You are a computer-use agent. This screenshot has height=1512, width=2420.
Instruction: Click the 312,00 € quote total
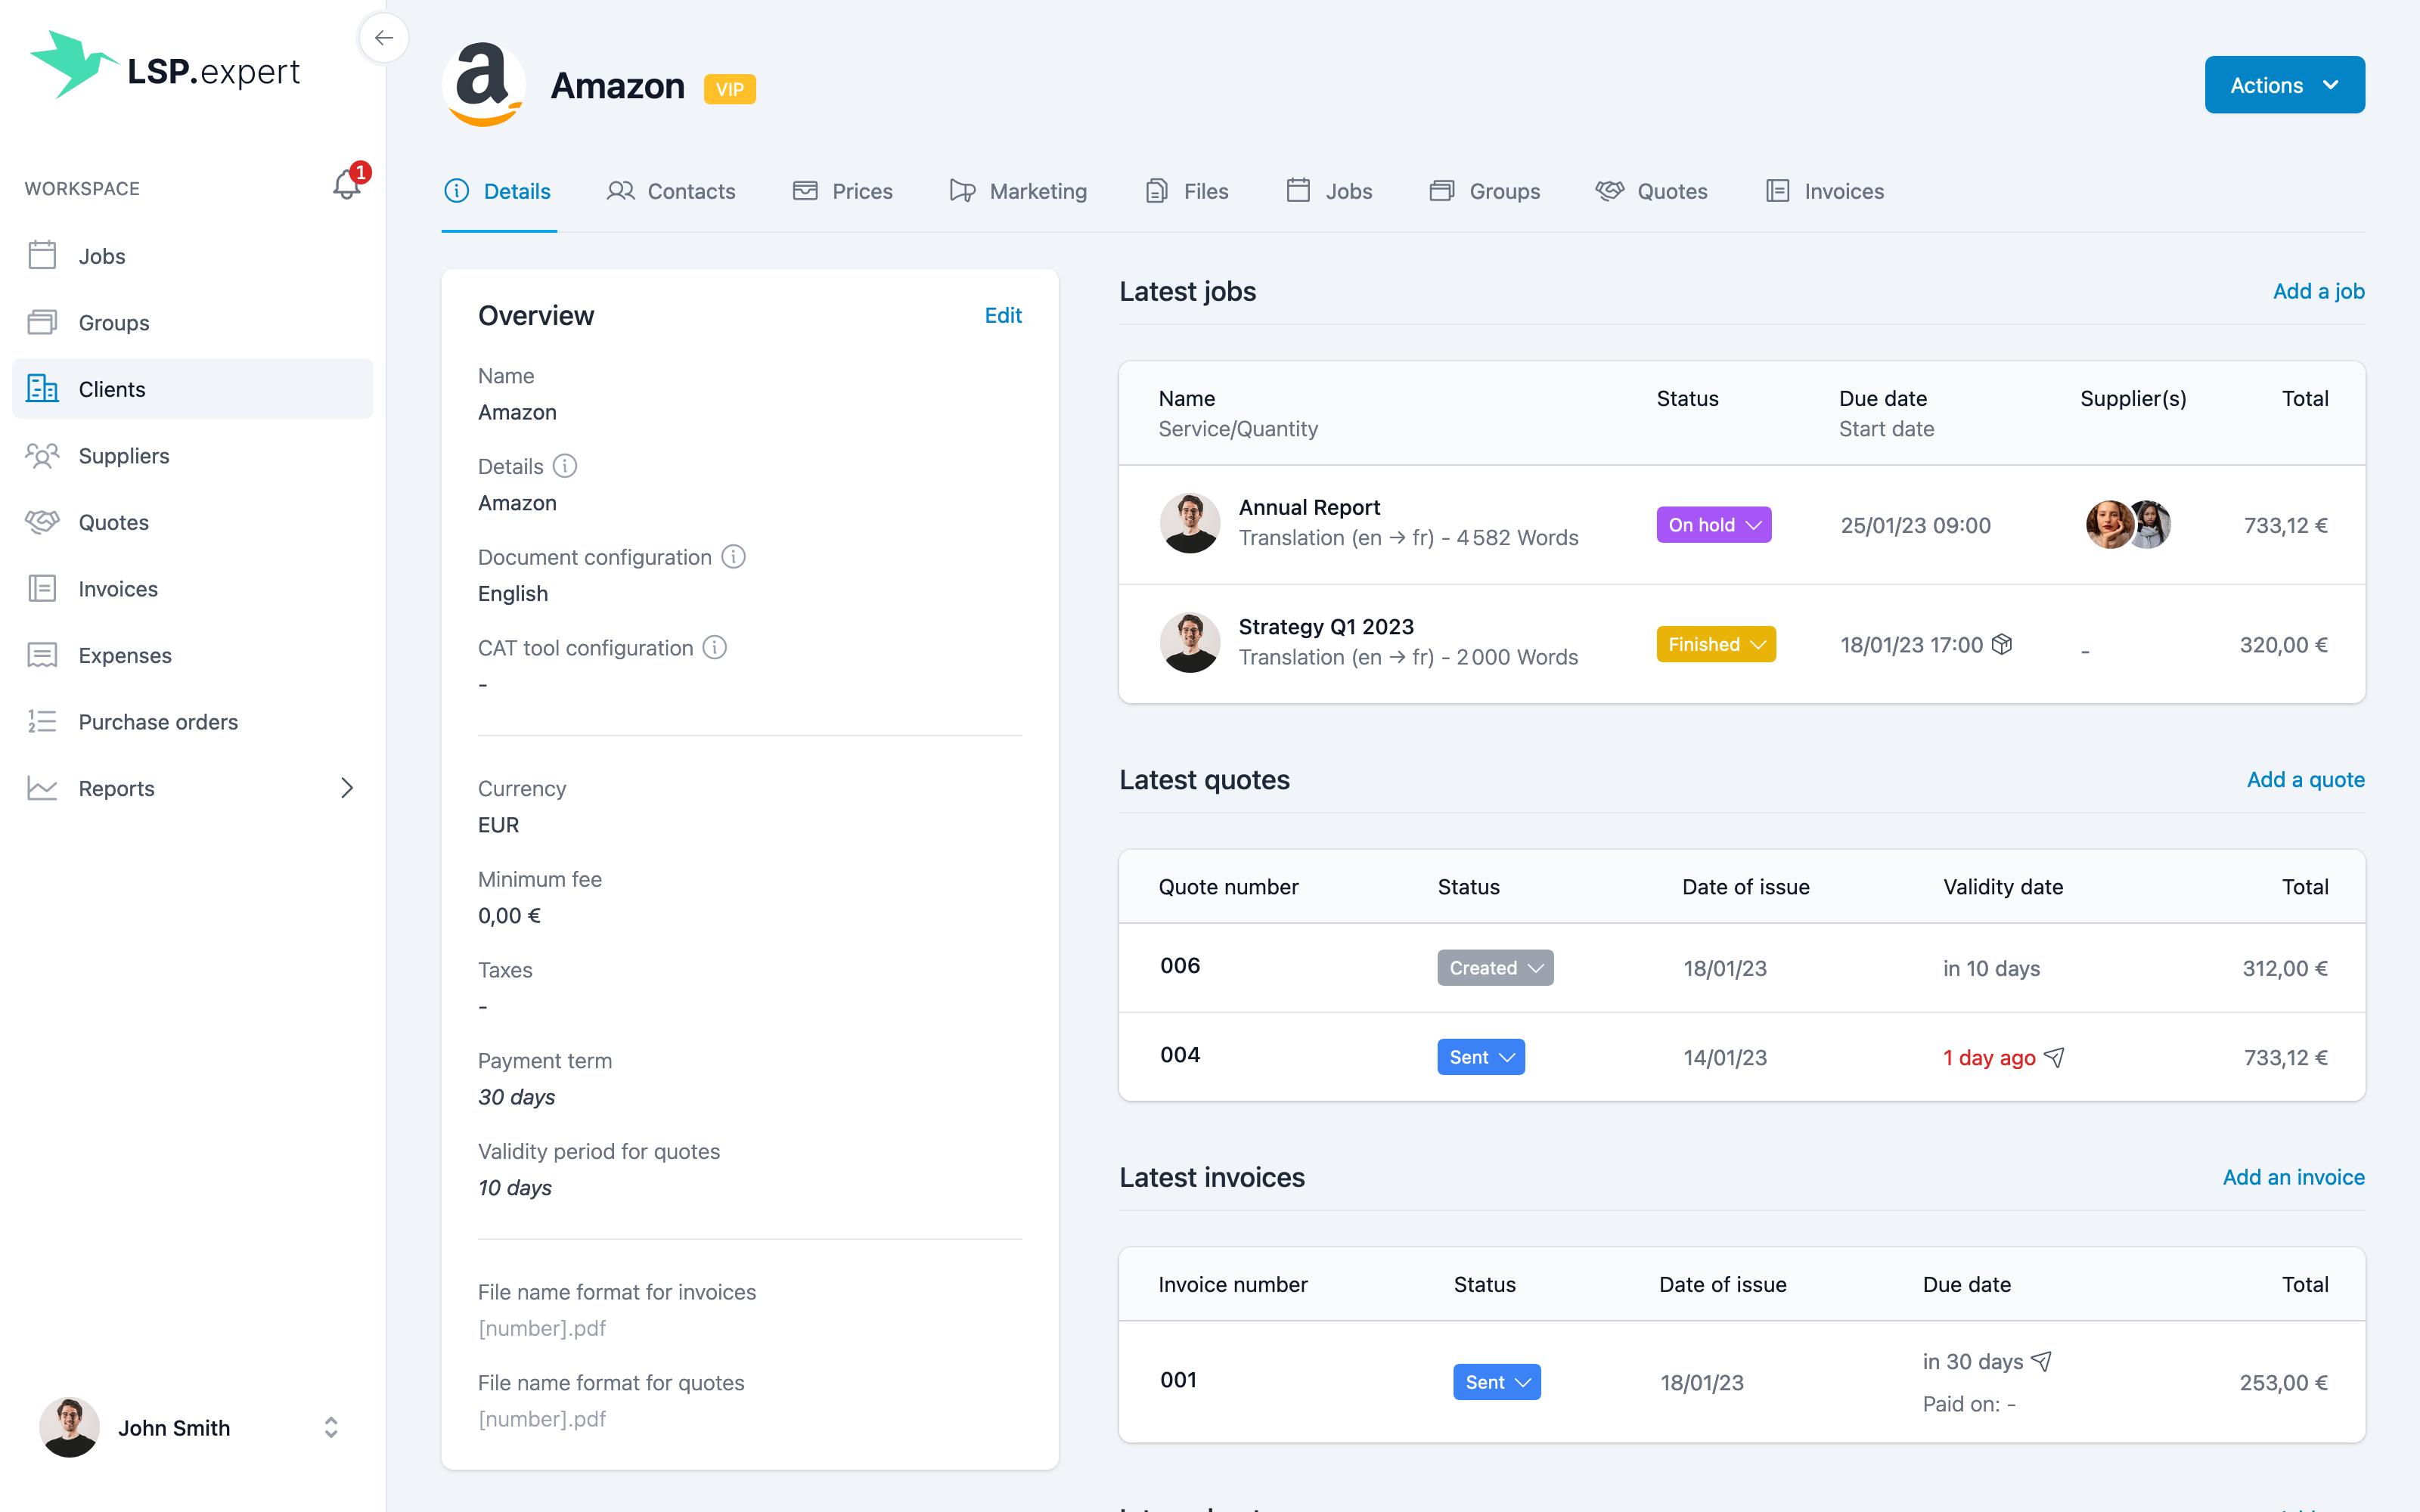[2285, 968]
